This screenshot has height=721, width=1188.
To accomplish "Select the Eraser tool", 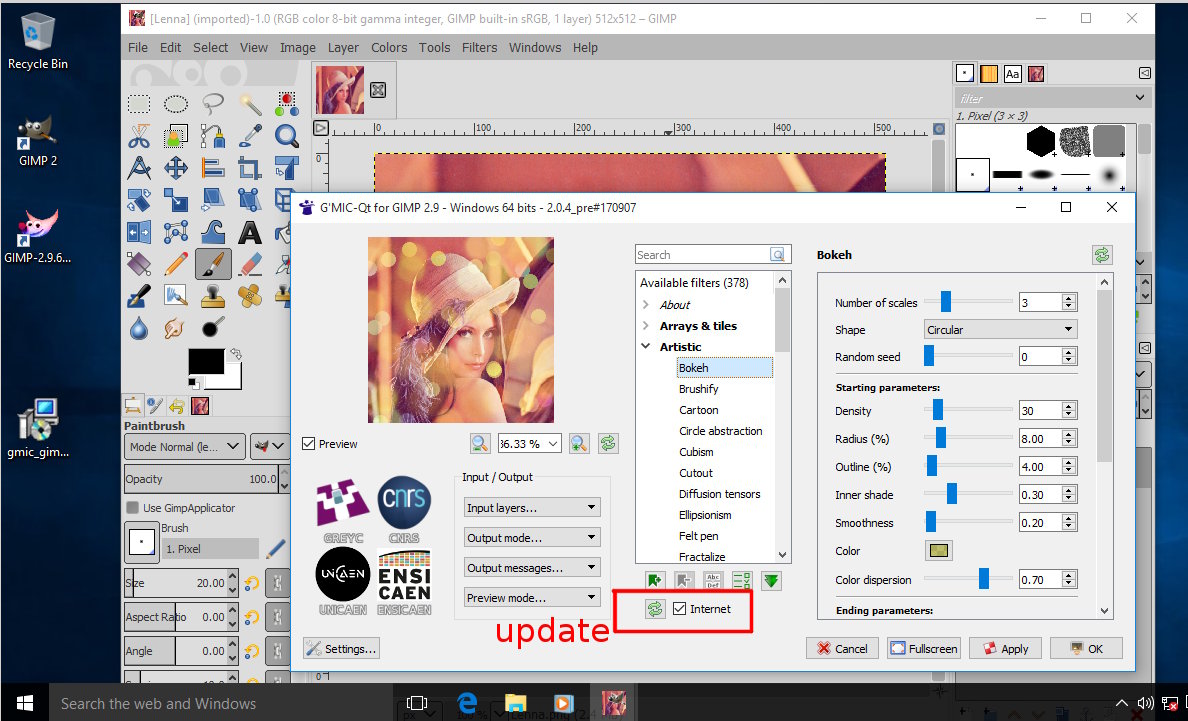I will [250, 264].
